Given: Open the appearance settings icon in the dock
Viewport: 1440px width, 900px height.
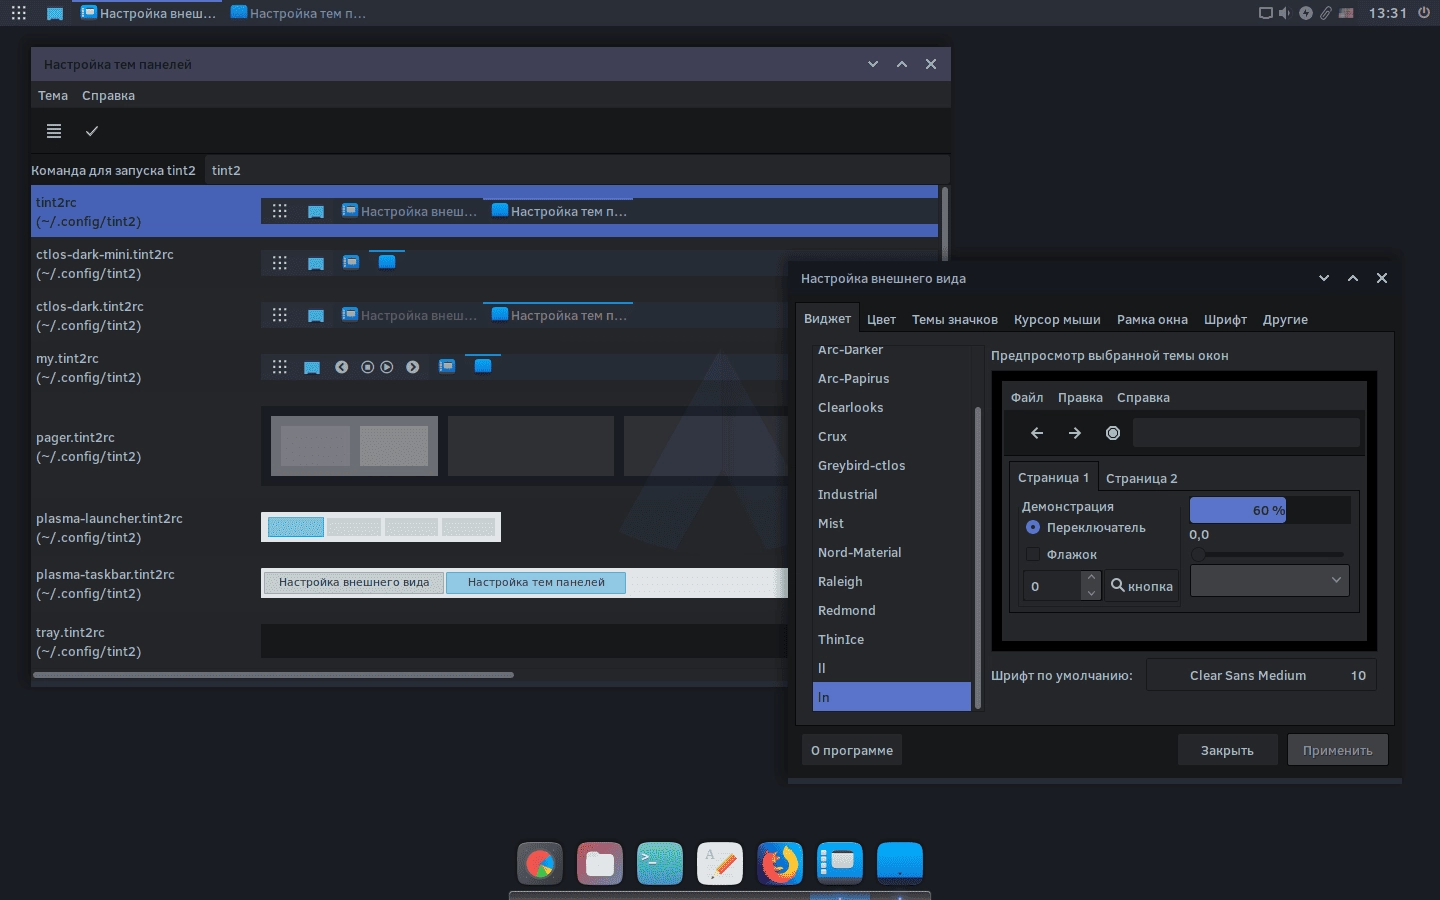Looking at the screenshot, I should pos(840,862).
